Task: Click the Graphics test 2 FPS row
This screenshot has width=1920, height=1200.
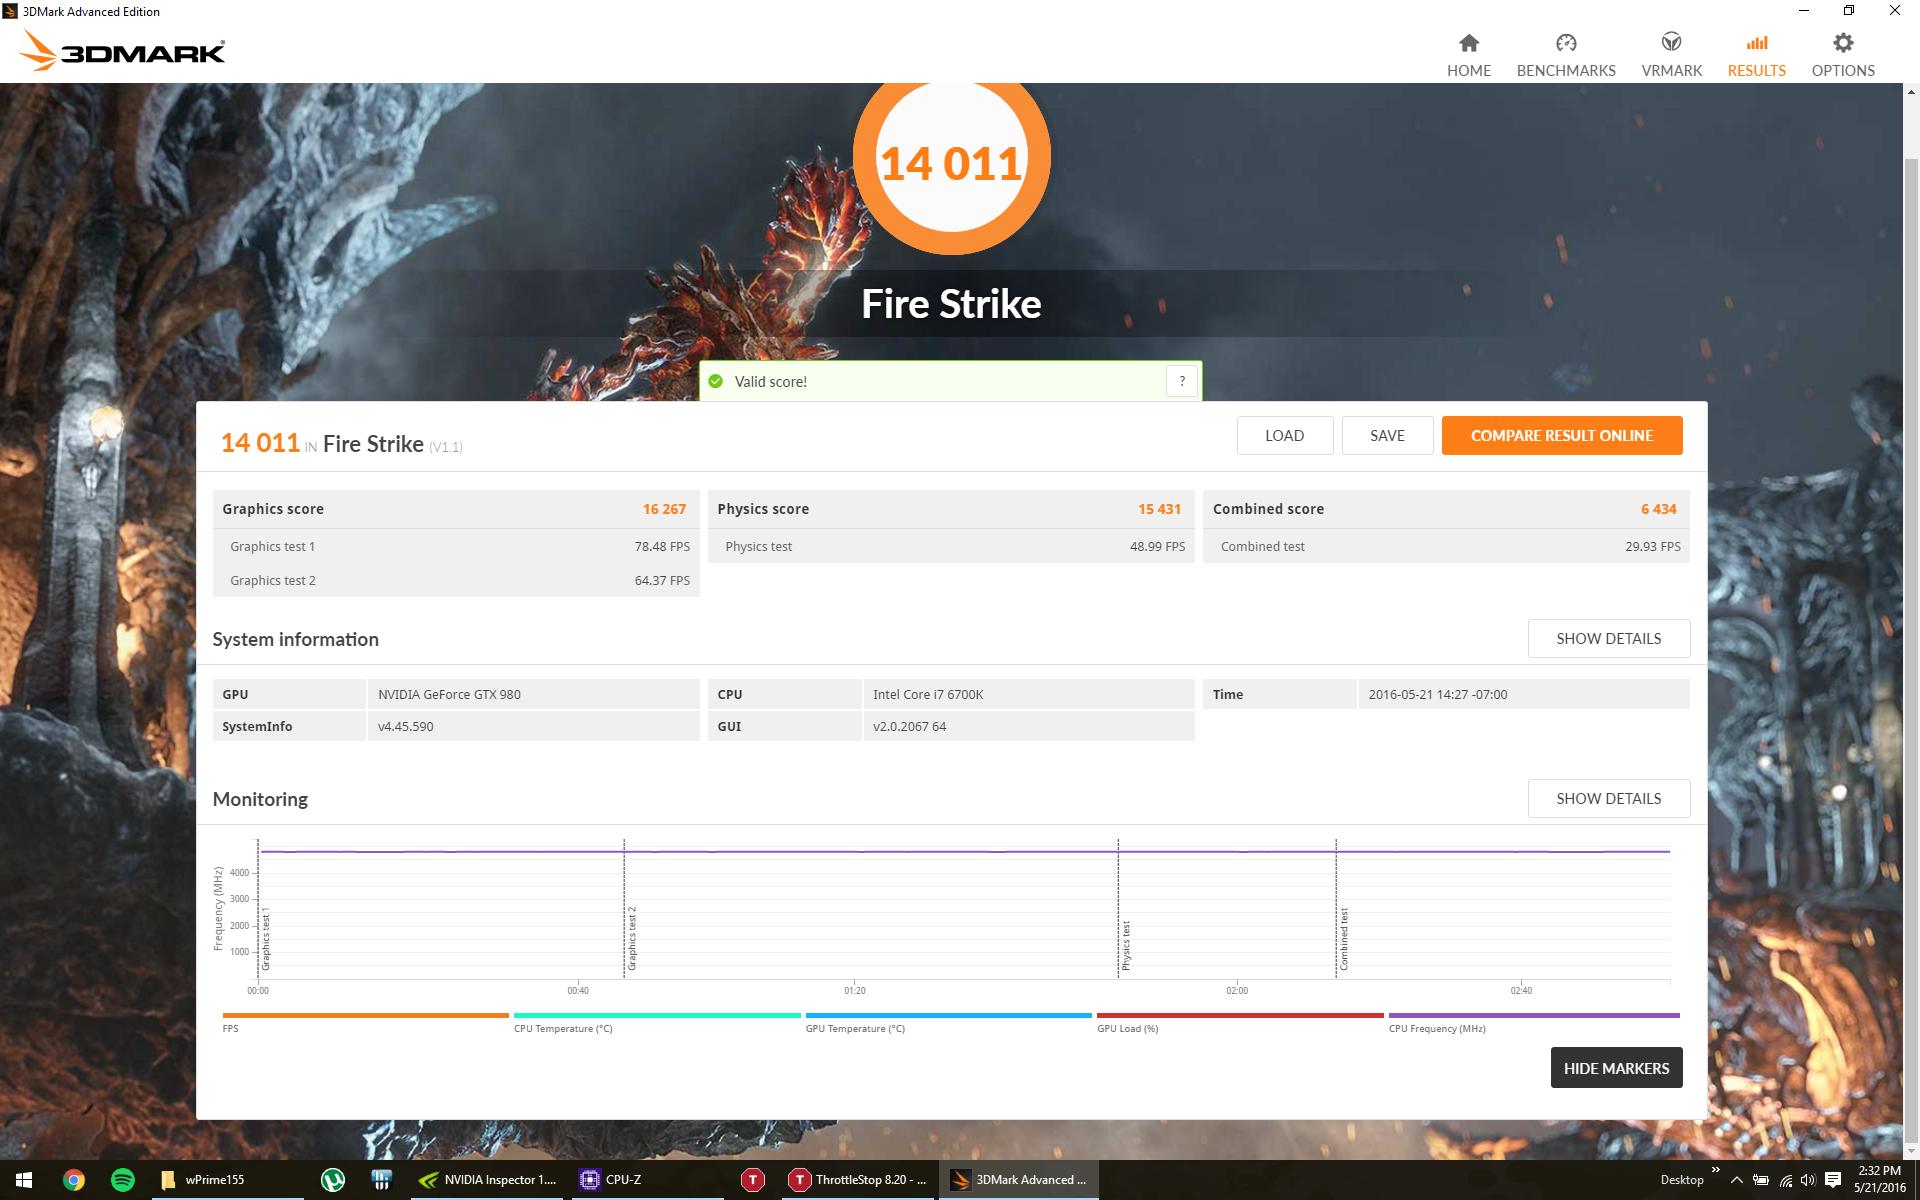Action: click(x=456, y=580)
